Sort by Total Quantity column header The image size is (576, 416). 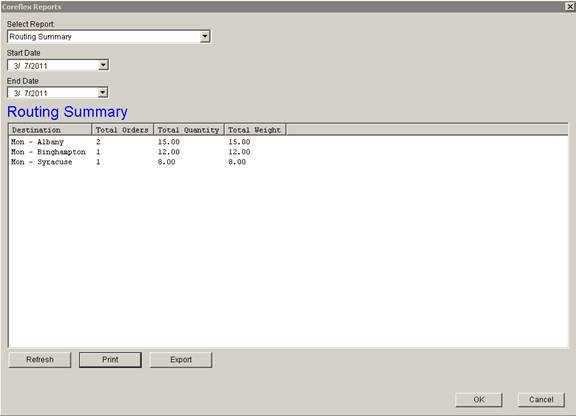pos(188,130)
